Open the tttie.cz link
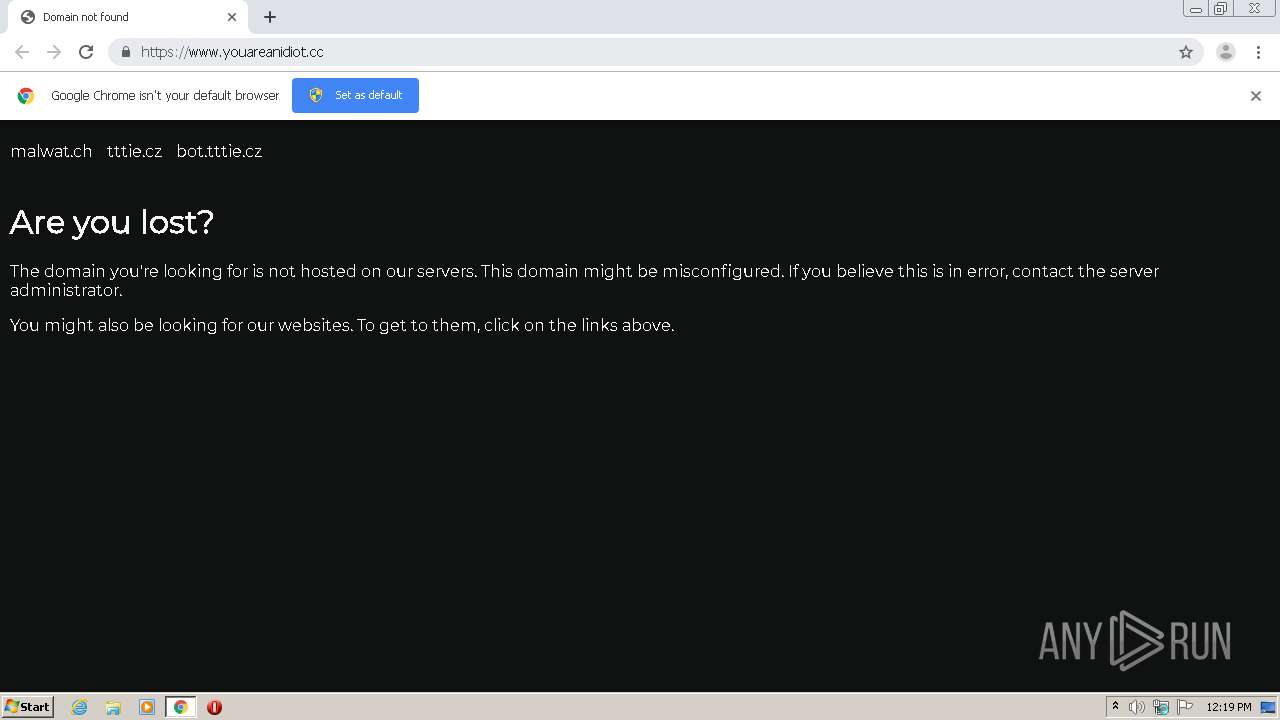The image size is (1280, 720). coord(134,151)
